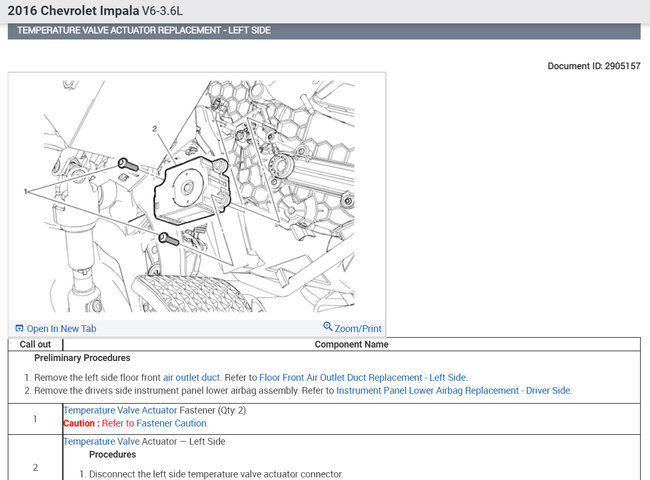This screenshot has width=650, height=480.
Task: Follow Floor Front Air Outlet Duct Replacement link
Action: 363,378
